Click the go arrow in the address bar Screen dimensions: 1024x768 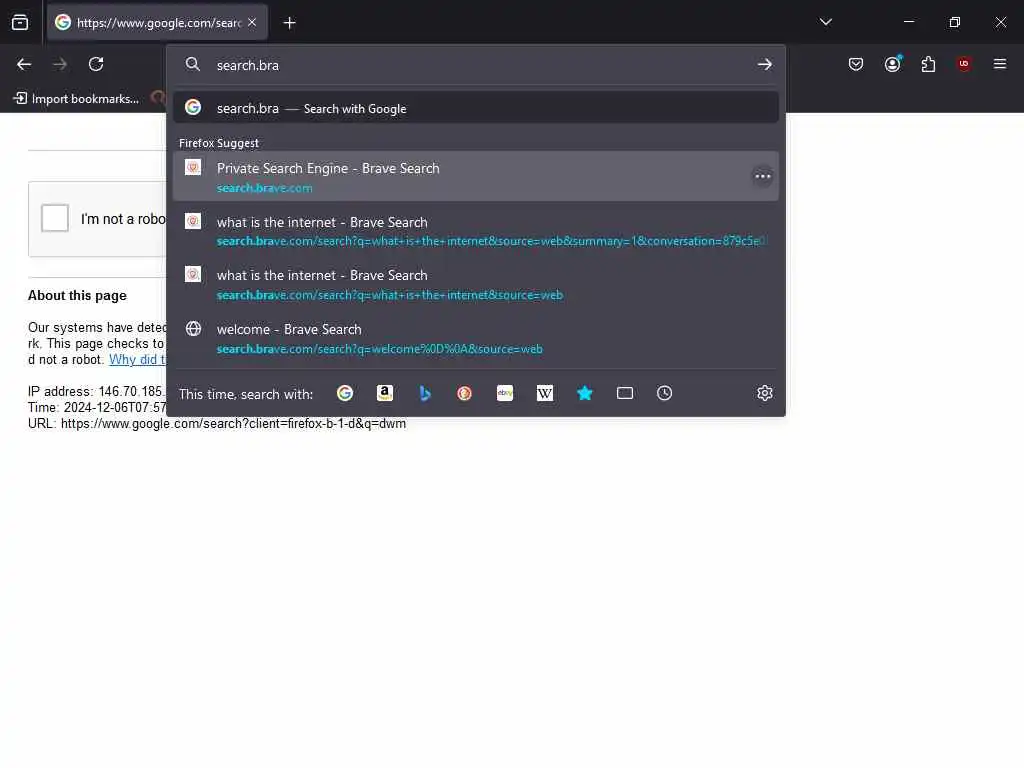[764, 65]
